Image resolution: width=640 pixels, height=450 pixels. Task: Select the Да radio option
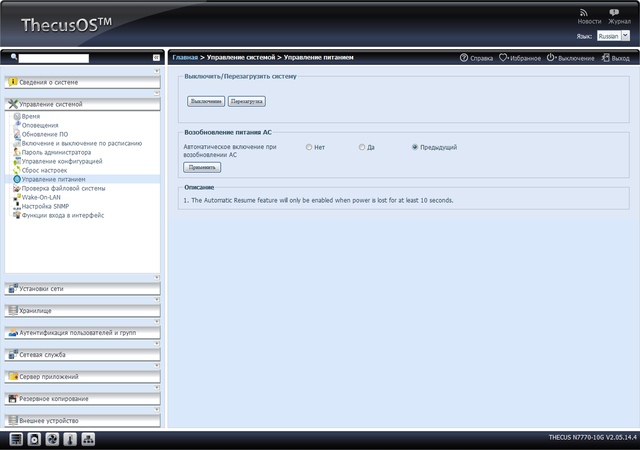(x=362, y=147)
